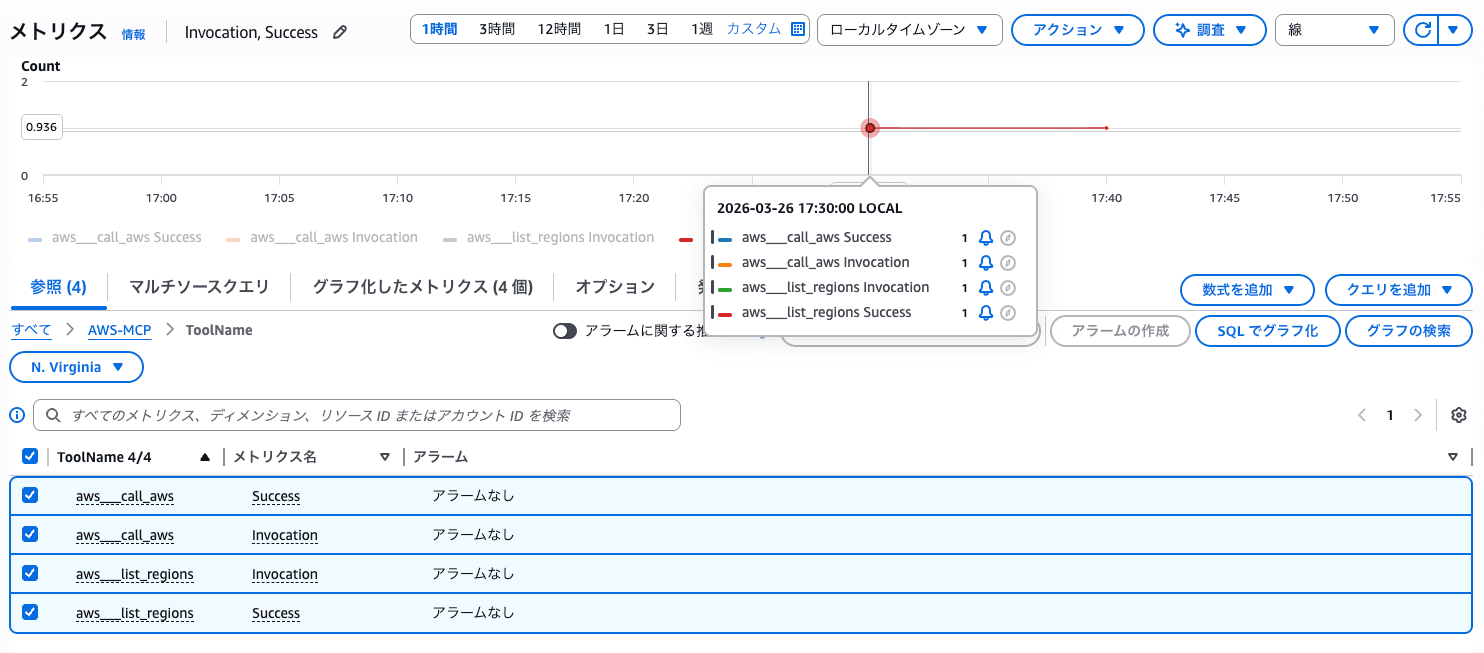Open the ローカルタイムゾーン dropdown
This screenshot has width=1484, height=653.
point(909,29)
